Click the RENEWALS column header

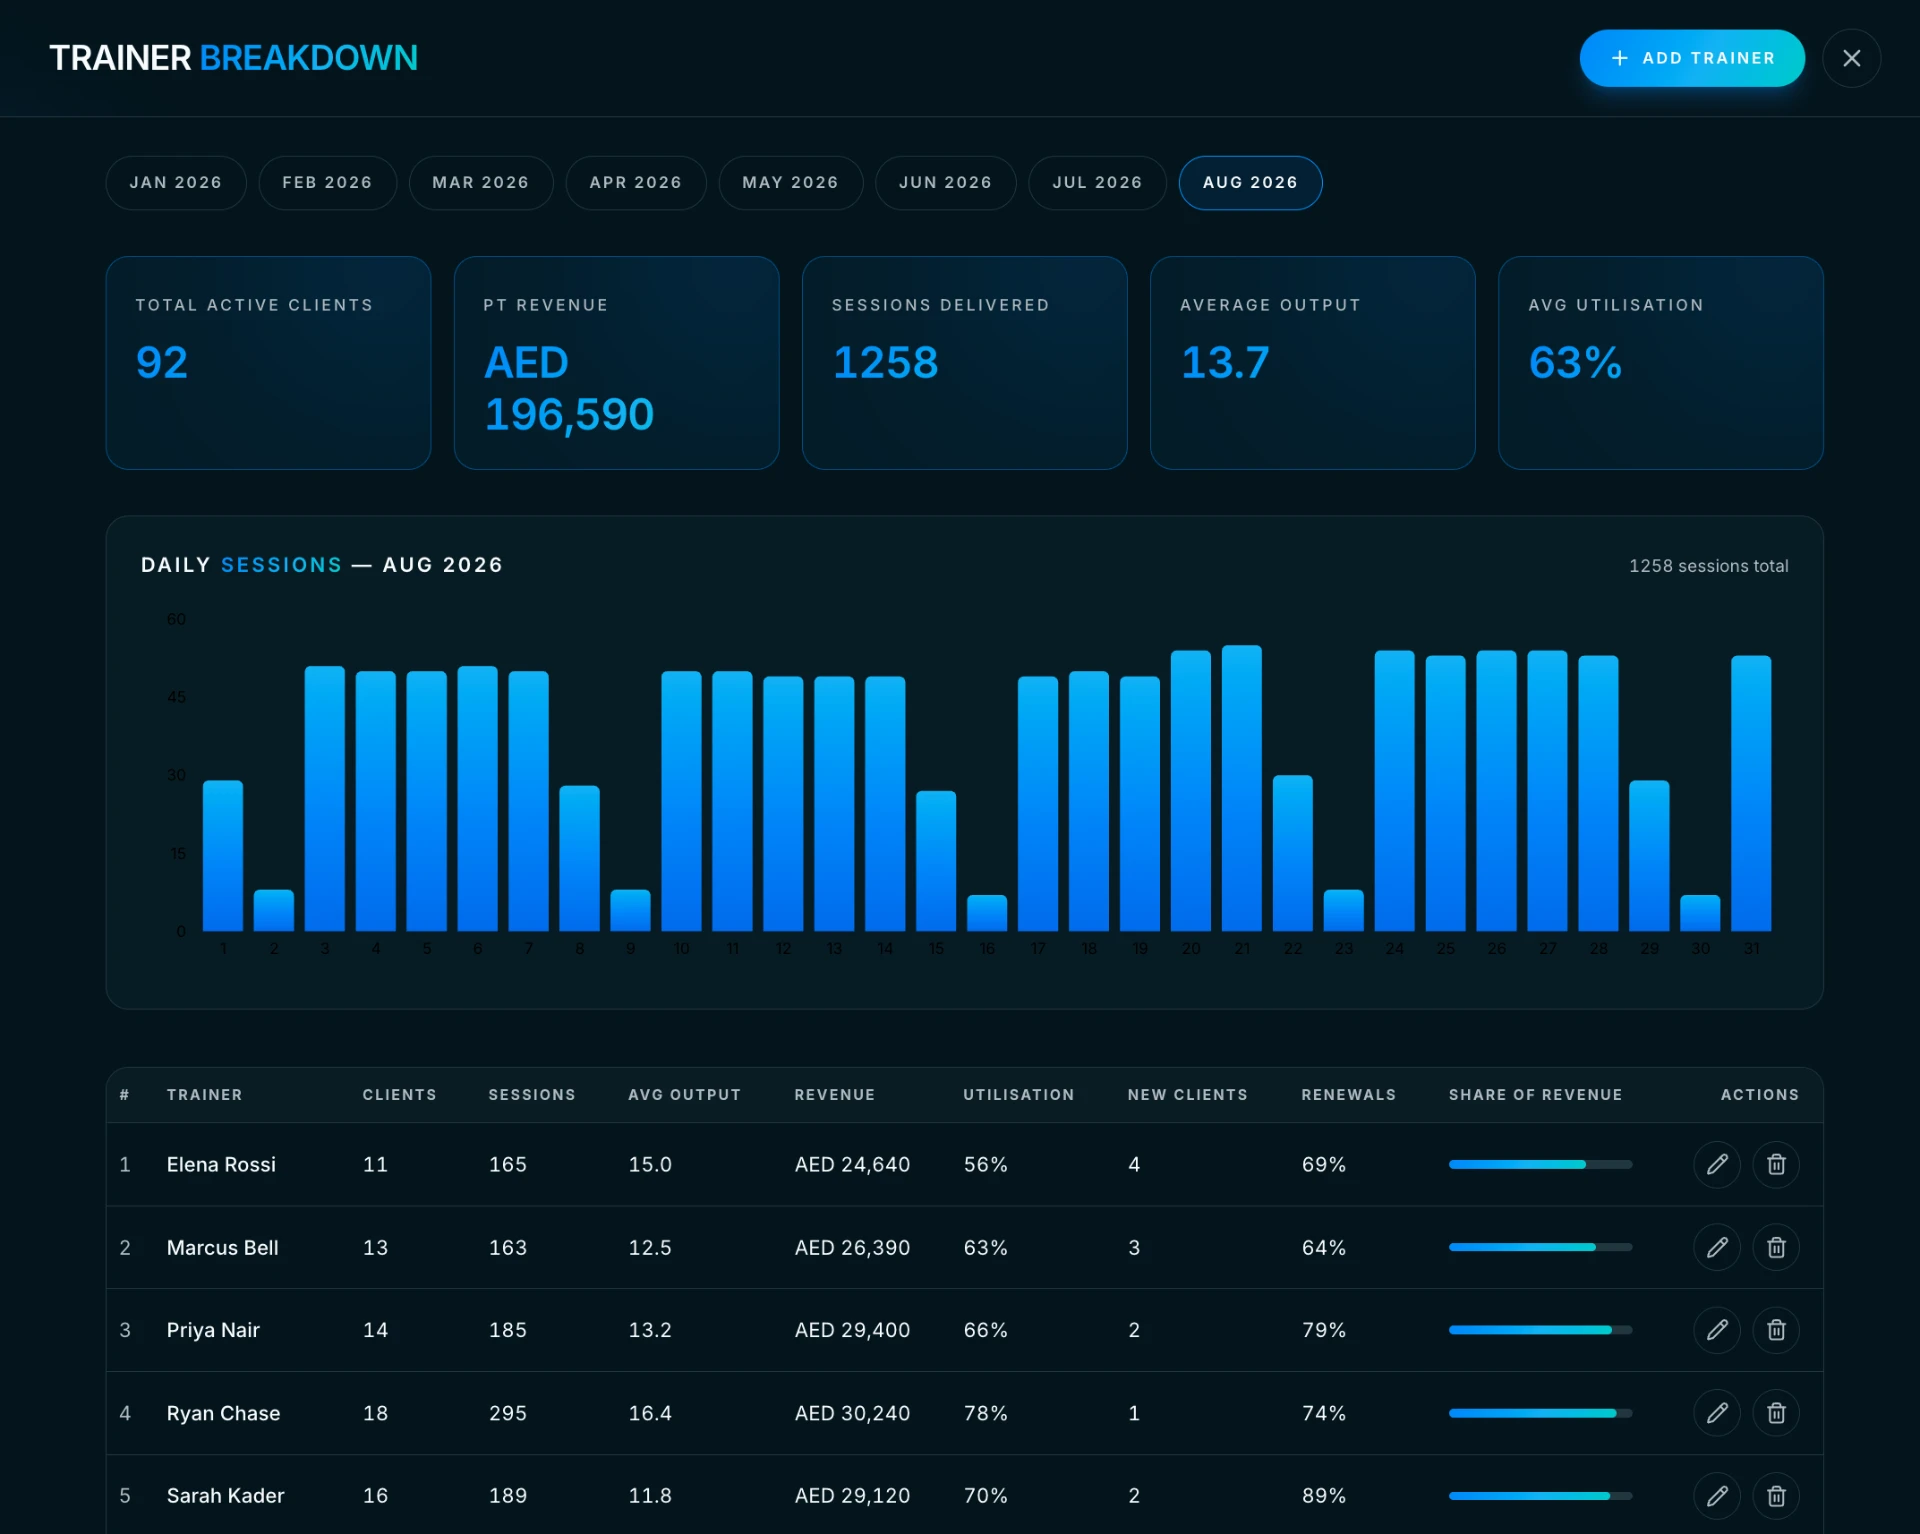pyautogui.click(x=1348, y=1095)
